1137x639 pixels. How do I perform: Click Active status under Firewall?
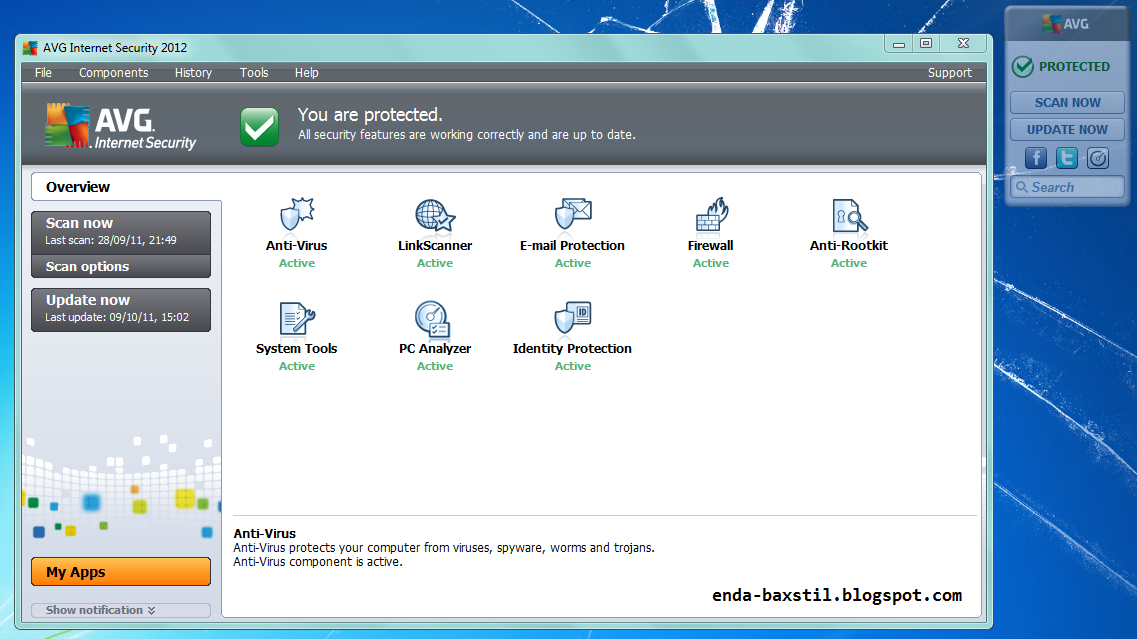[711, 263]
